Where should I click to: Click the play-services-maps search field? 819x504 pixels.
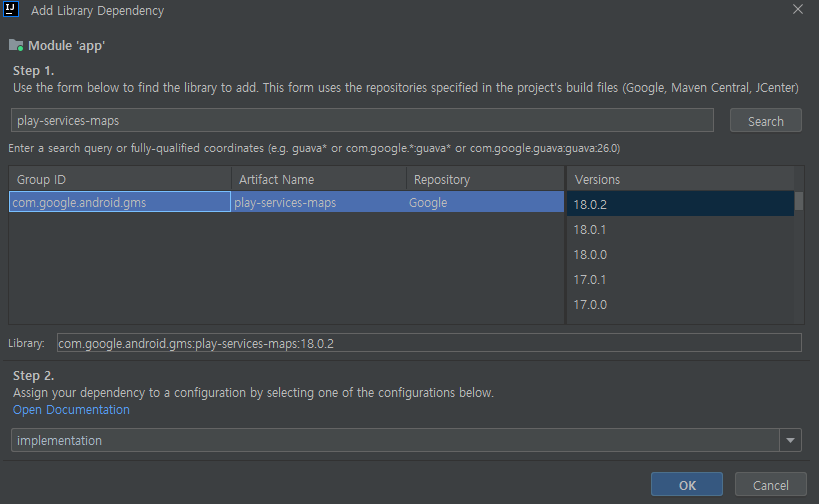[362, 121]
